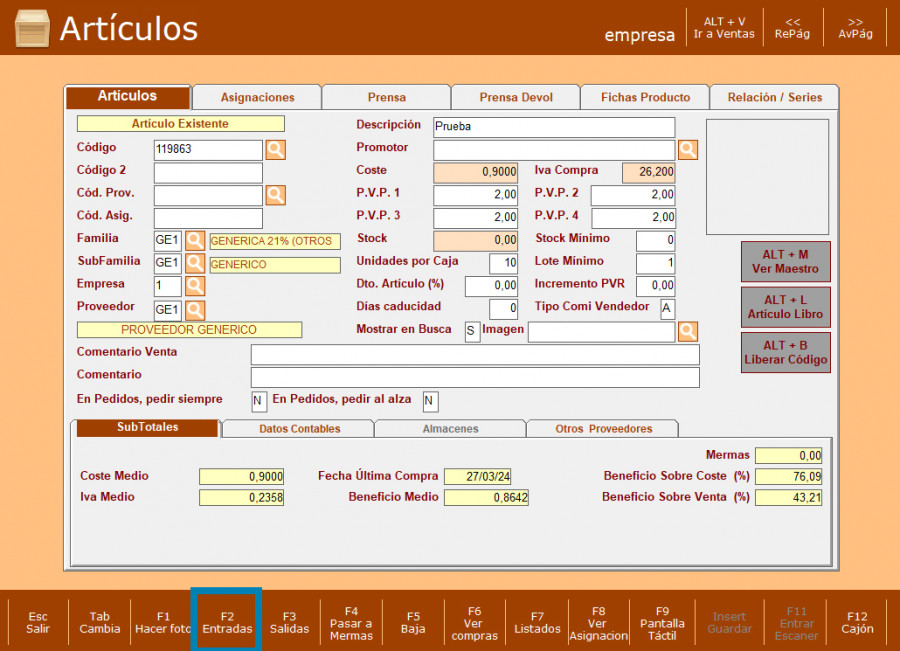This screenshot has width=900, height=651.
Task: Open the Imagen file search icon
Action: coord(688,331)
